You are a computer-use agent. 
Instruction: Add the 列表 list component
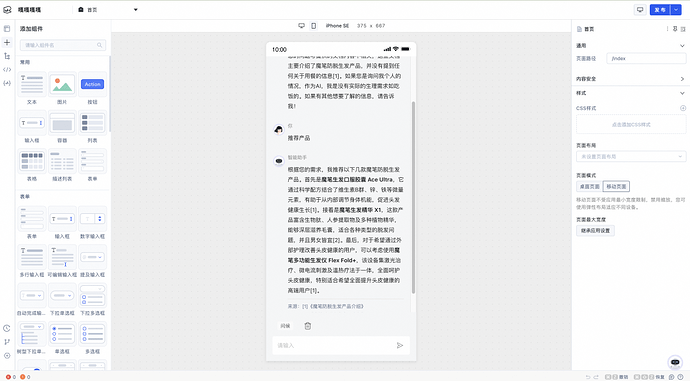[x=92, y=128]
